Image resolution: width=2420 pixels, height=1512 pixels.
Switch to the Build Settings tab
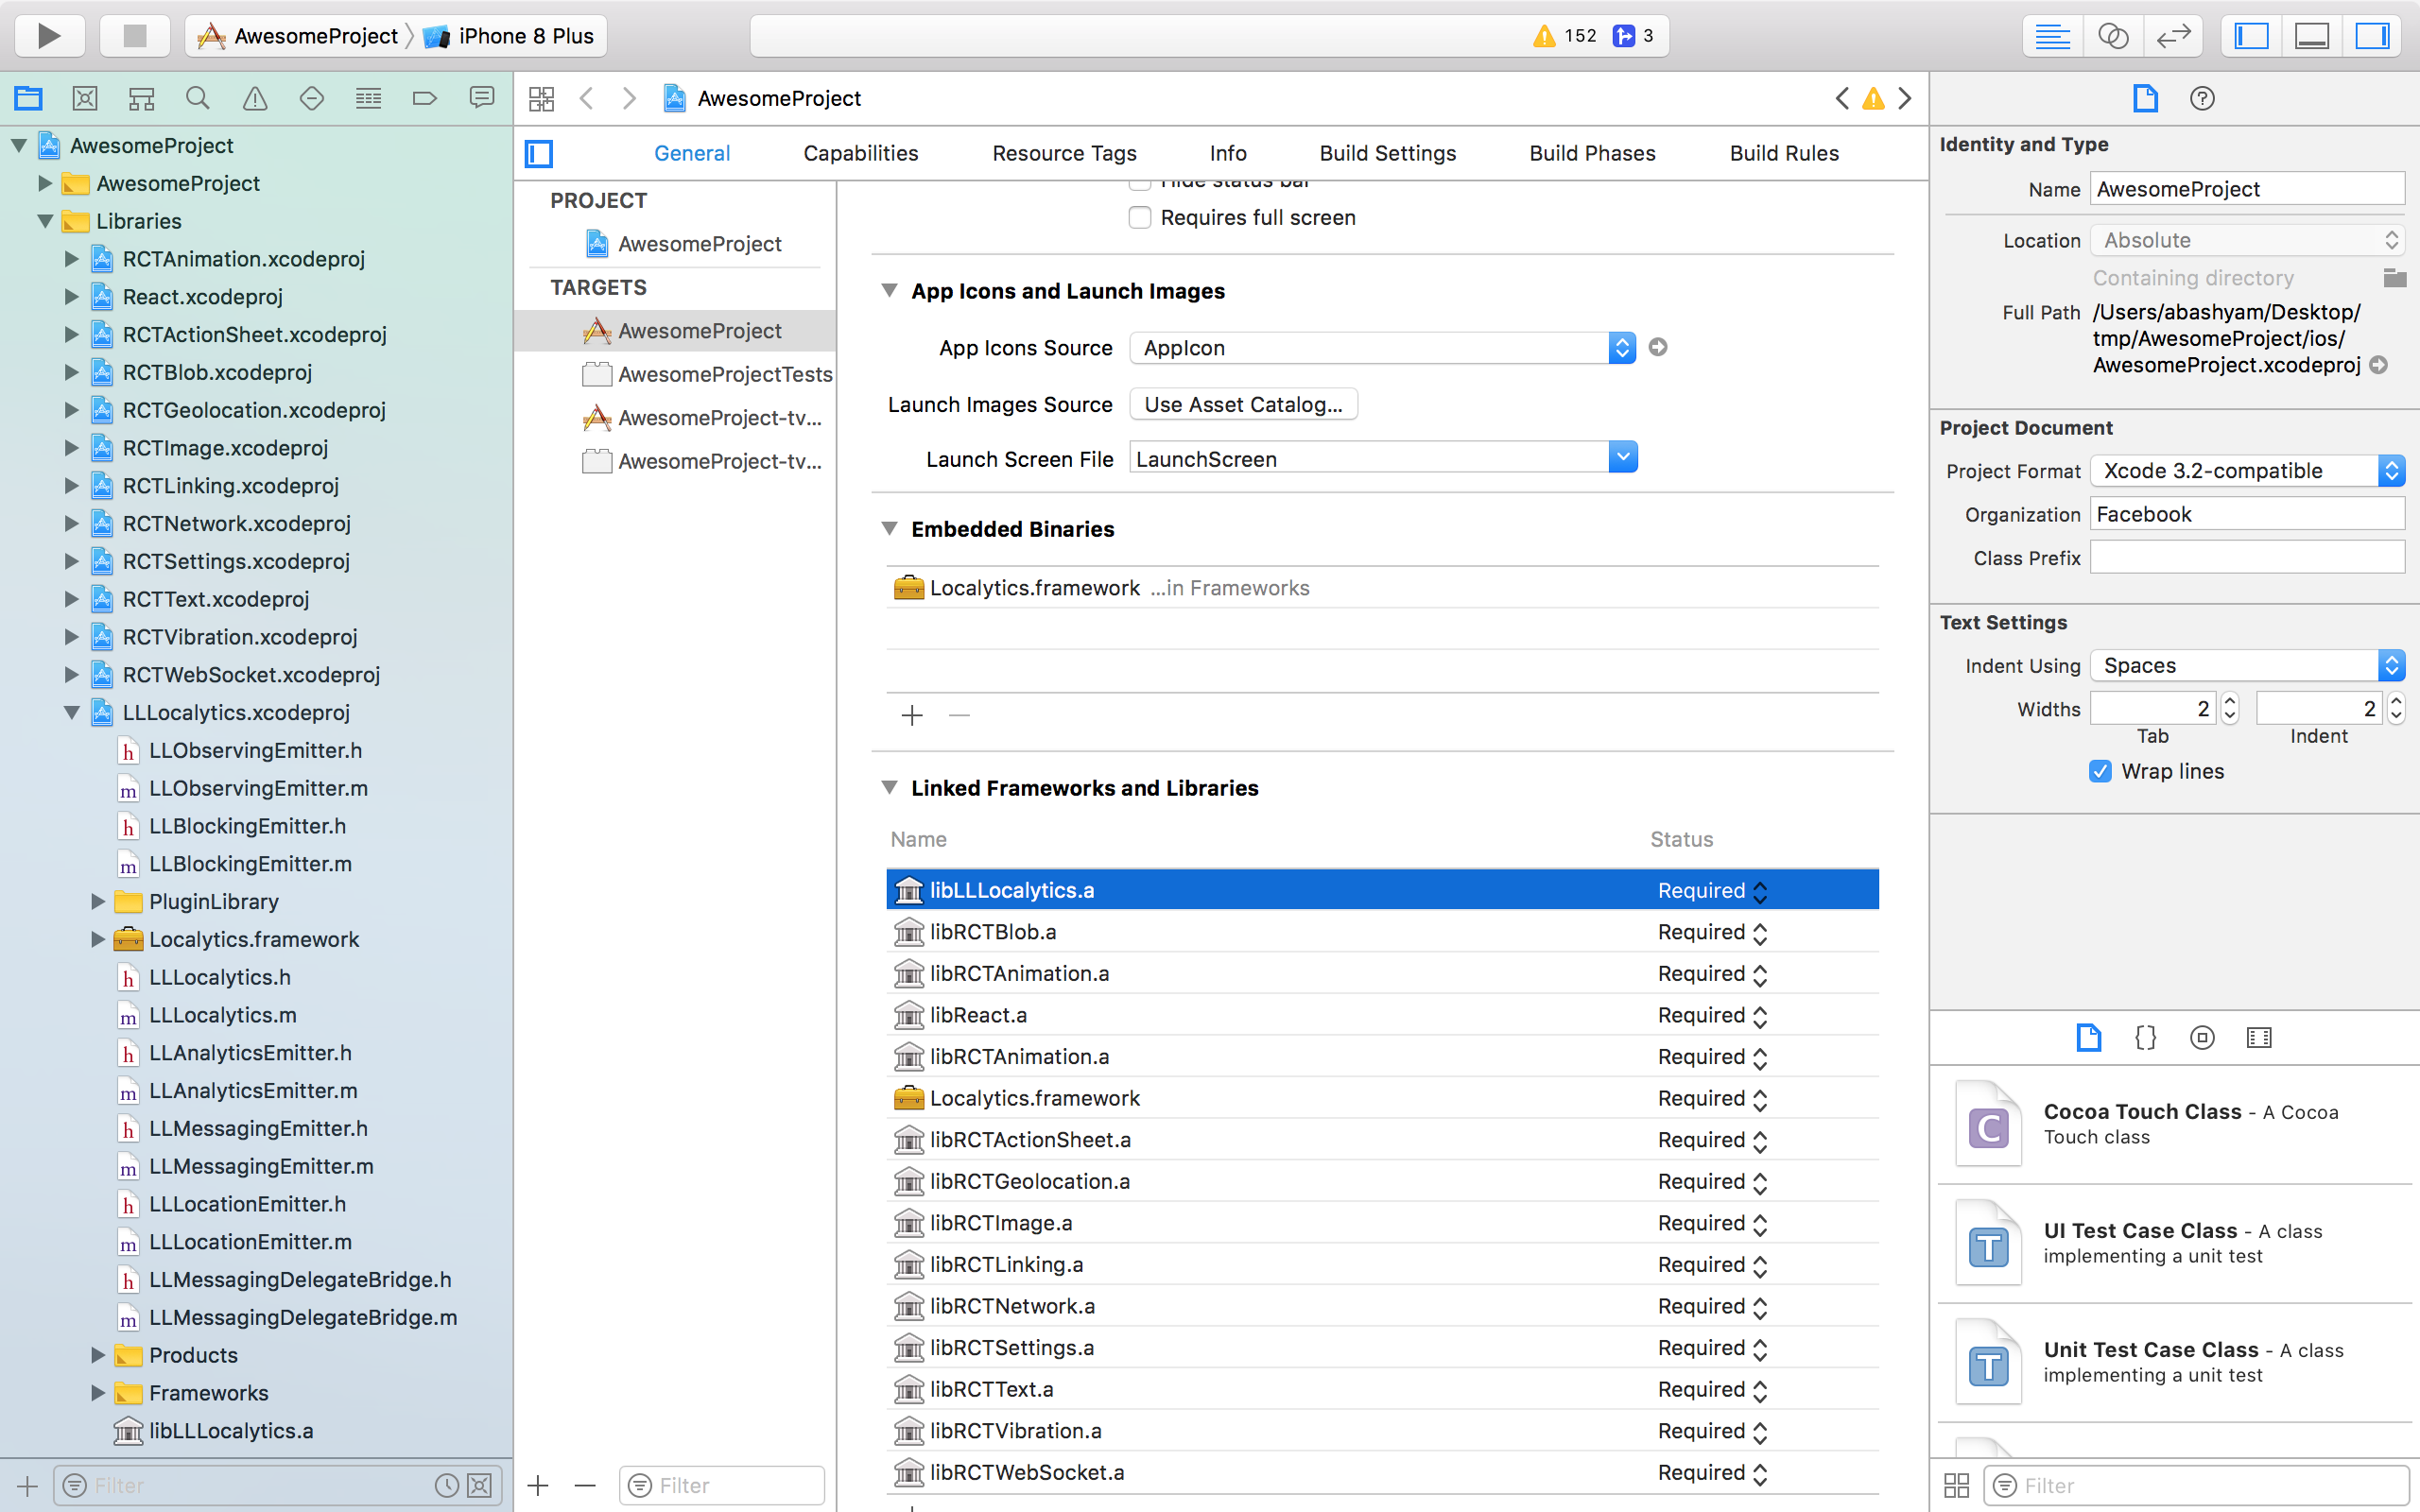click(1387, 153)
